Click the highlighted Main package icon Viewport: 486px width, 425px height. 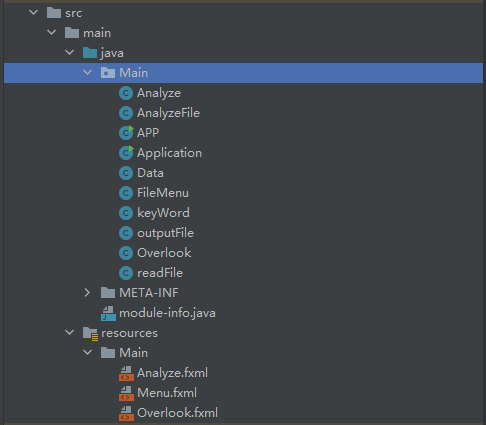pos(108,73)
